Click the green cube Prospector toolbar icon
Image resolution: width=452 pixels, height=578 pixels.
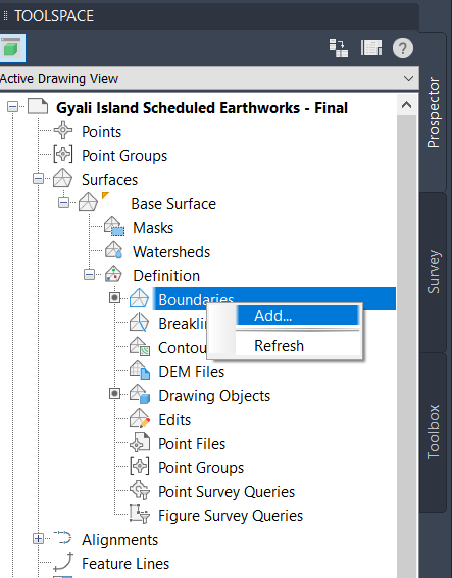click(x=12, y=48)
